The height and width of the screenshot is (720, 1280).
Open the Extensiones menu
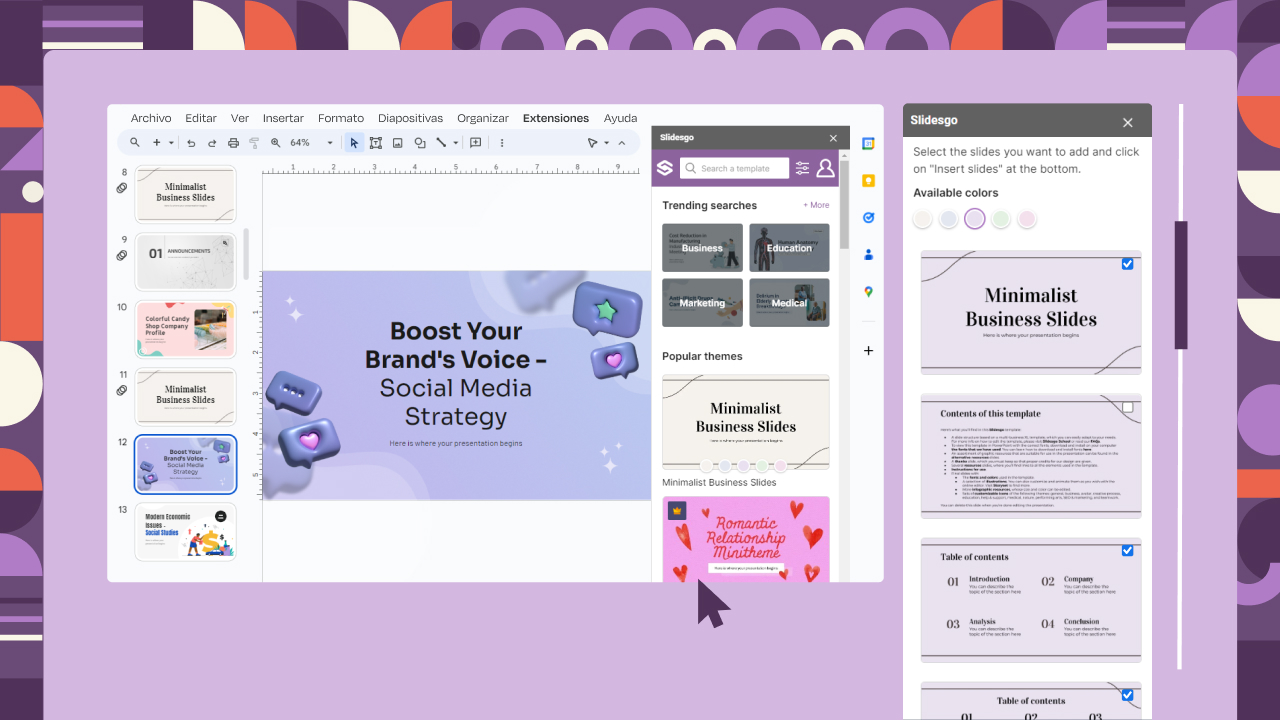click(556, 118)
